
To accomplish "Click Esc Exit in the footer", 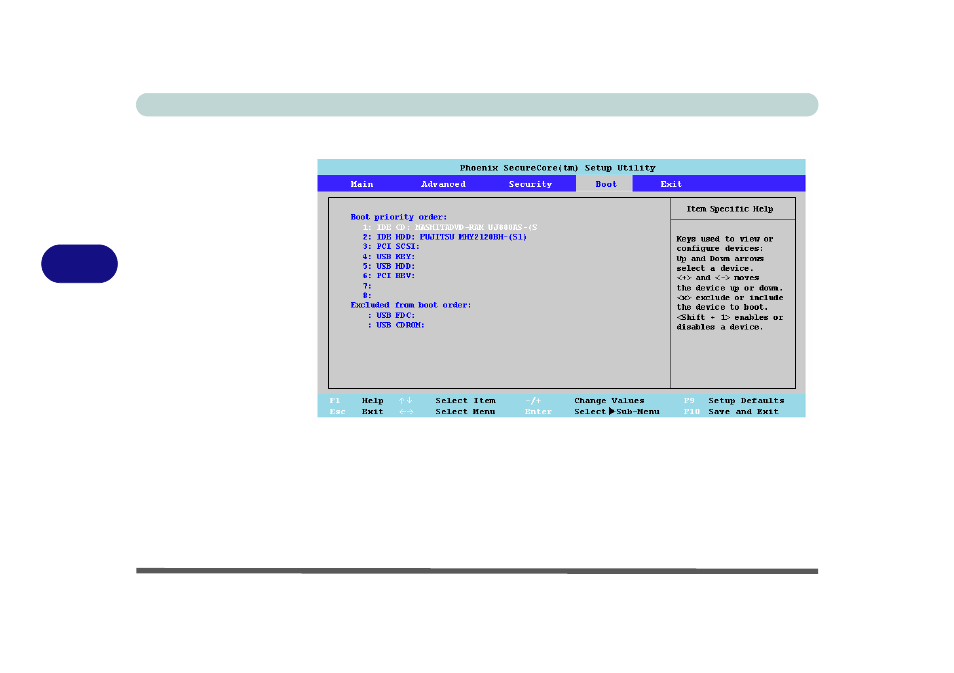I will 357,411.
